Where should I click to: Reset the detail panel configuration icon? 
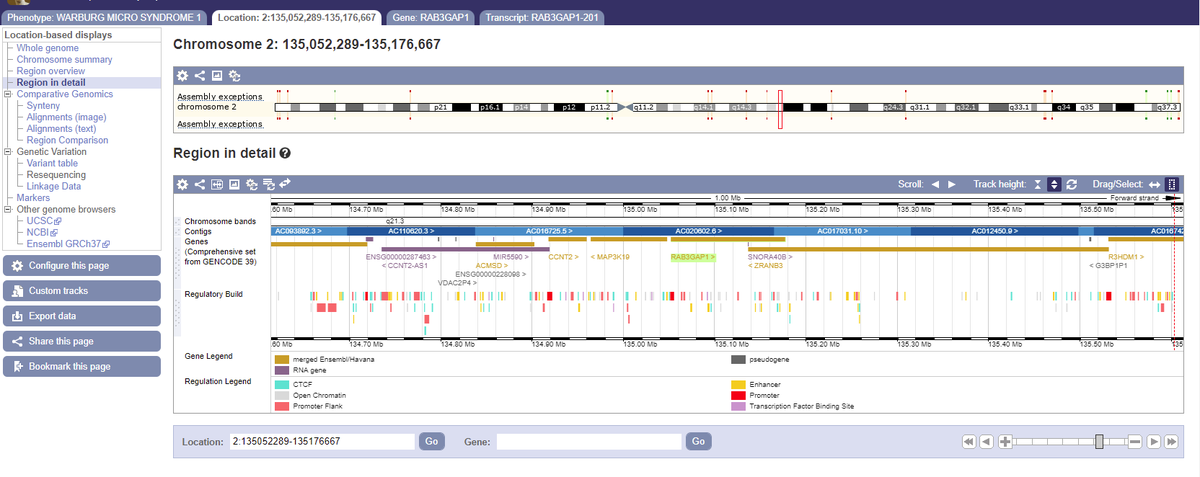pyautogui.click(x=251, y=184)
